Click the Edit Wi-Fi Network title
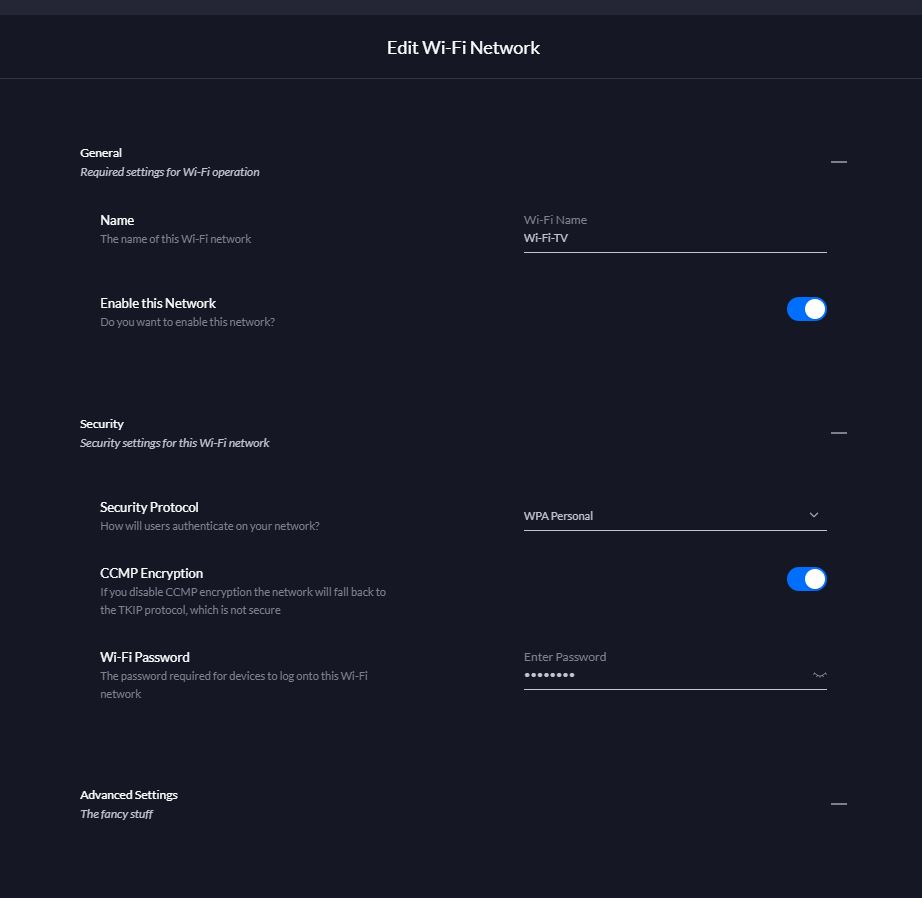Image resolution: width=922 pixels, height=898 pixels. [x=463, y=48]
